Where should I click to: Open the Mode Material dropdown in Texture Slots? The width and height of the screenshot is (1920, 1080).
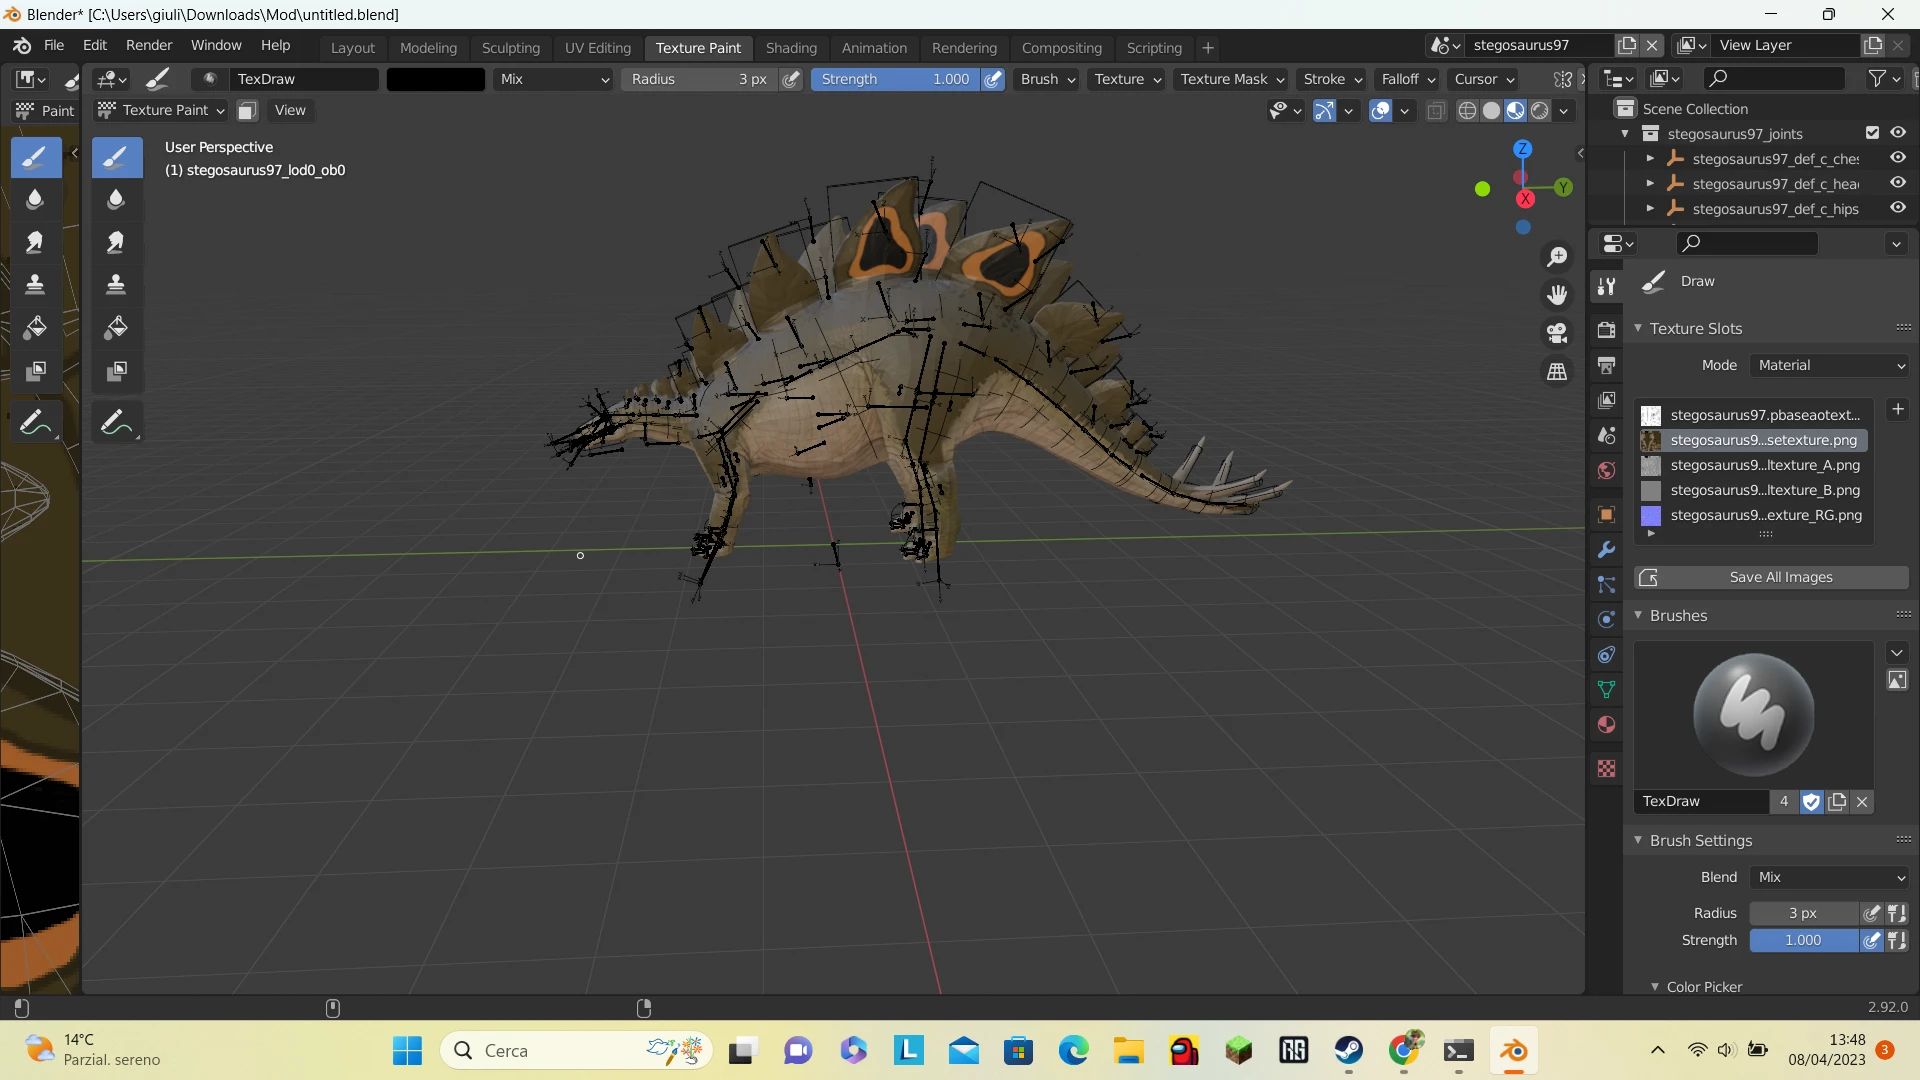pos(1829,365)
